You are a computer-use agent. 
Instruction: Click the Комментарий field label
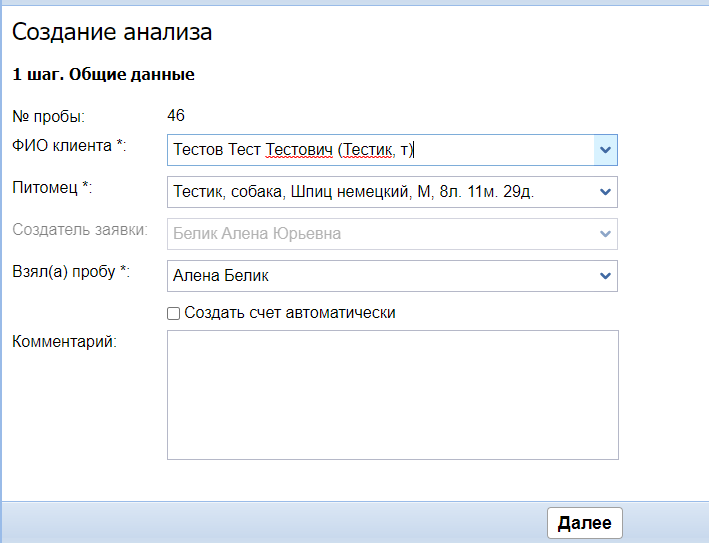[x=65, y=342]
